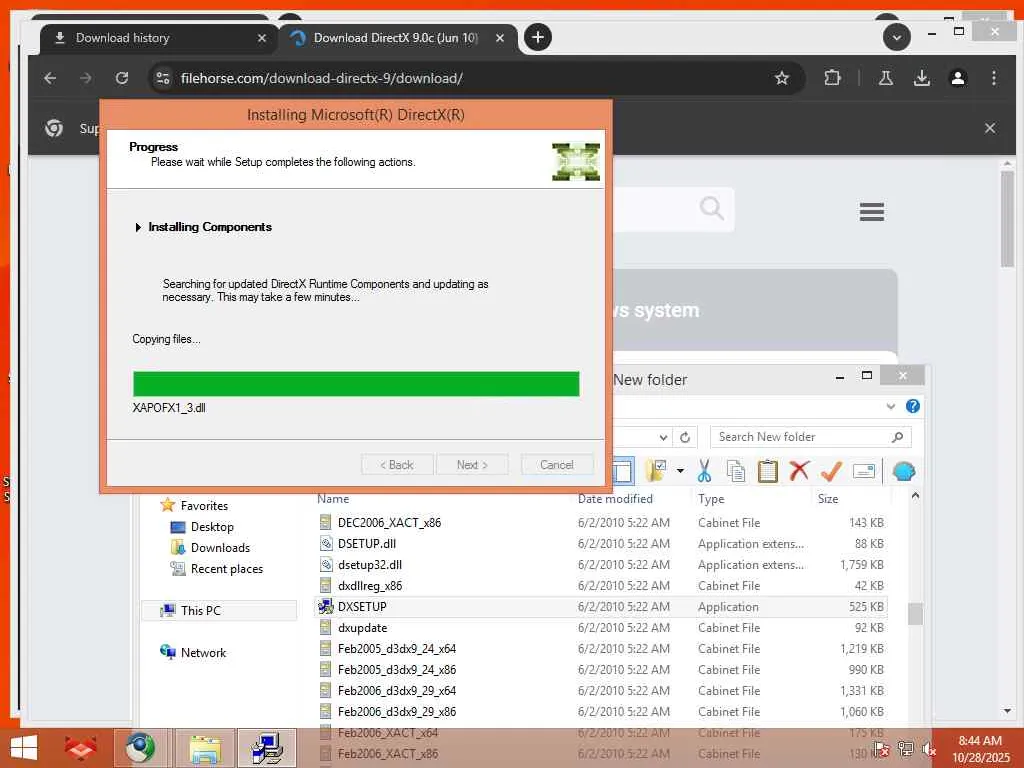Click the Explorer file list scrollbar thumb

pyautogui.click(x=915, y=613)
